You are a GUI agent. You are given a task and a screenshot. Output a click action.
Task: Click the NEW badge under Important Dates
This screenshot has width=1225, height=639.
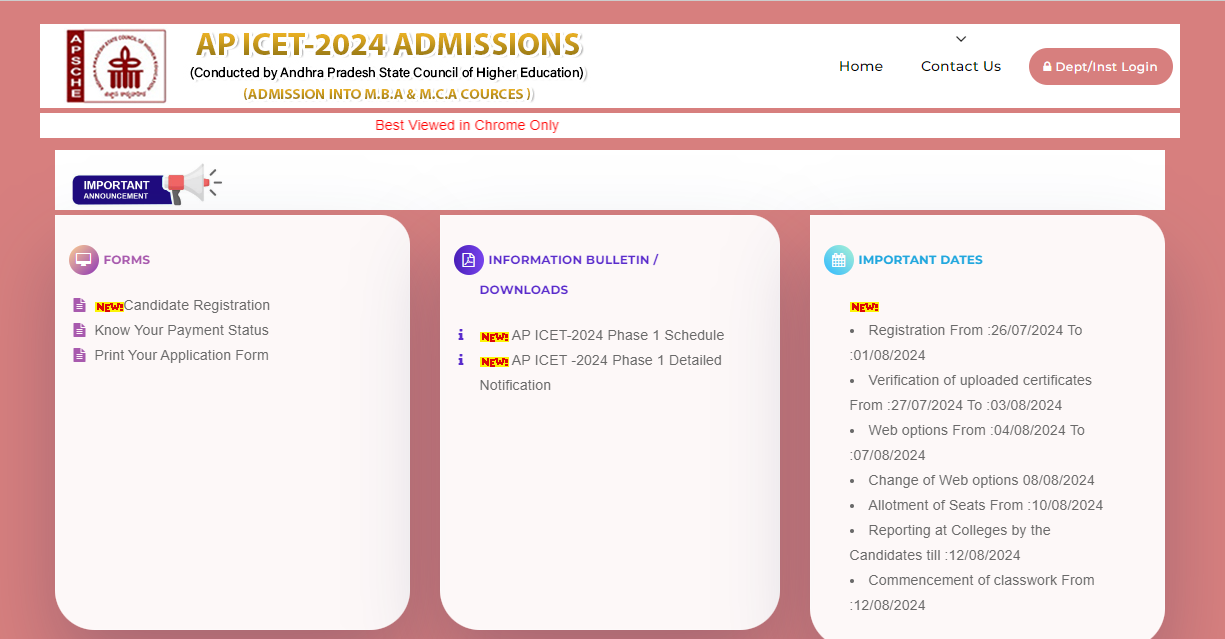[864, 307]
